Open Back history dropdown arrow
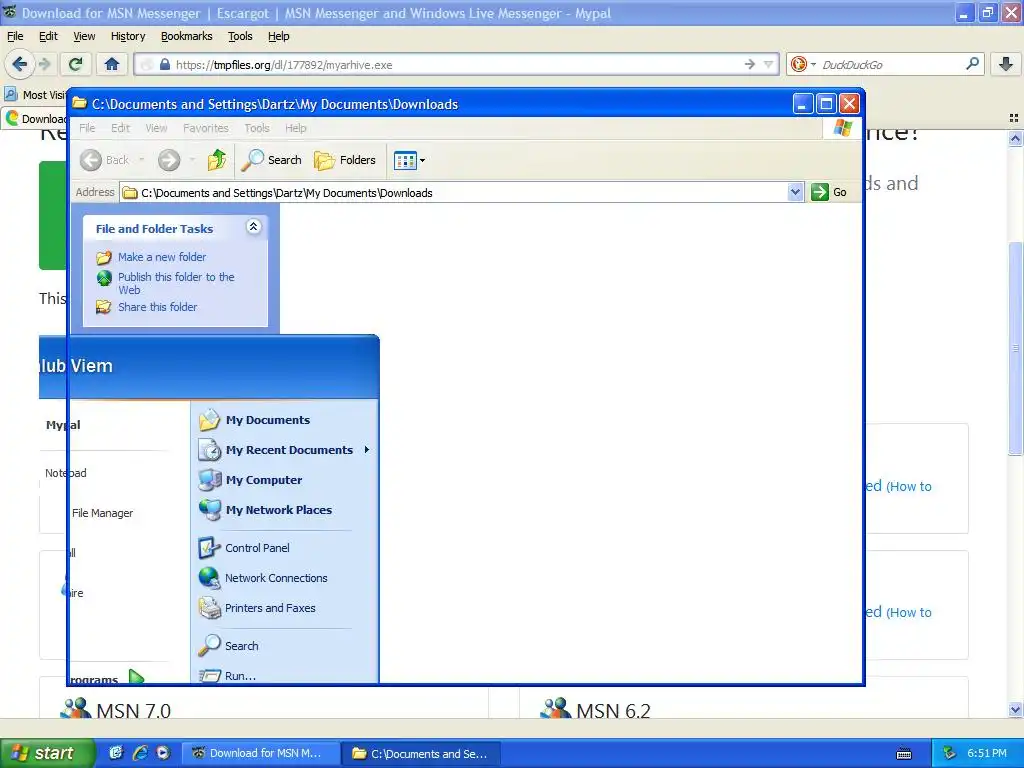 tap(142, 160)
